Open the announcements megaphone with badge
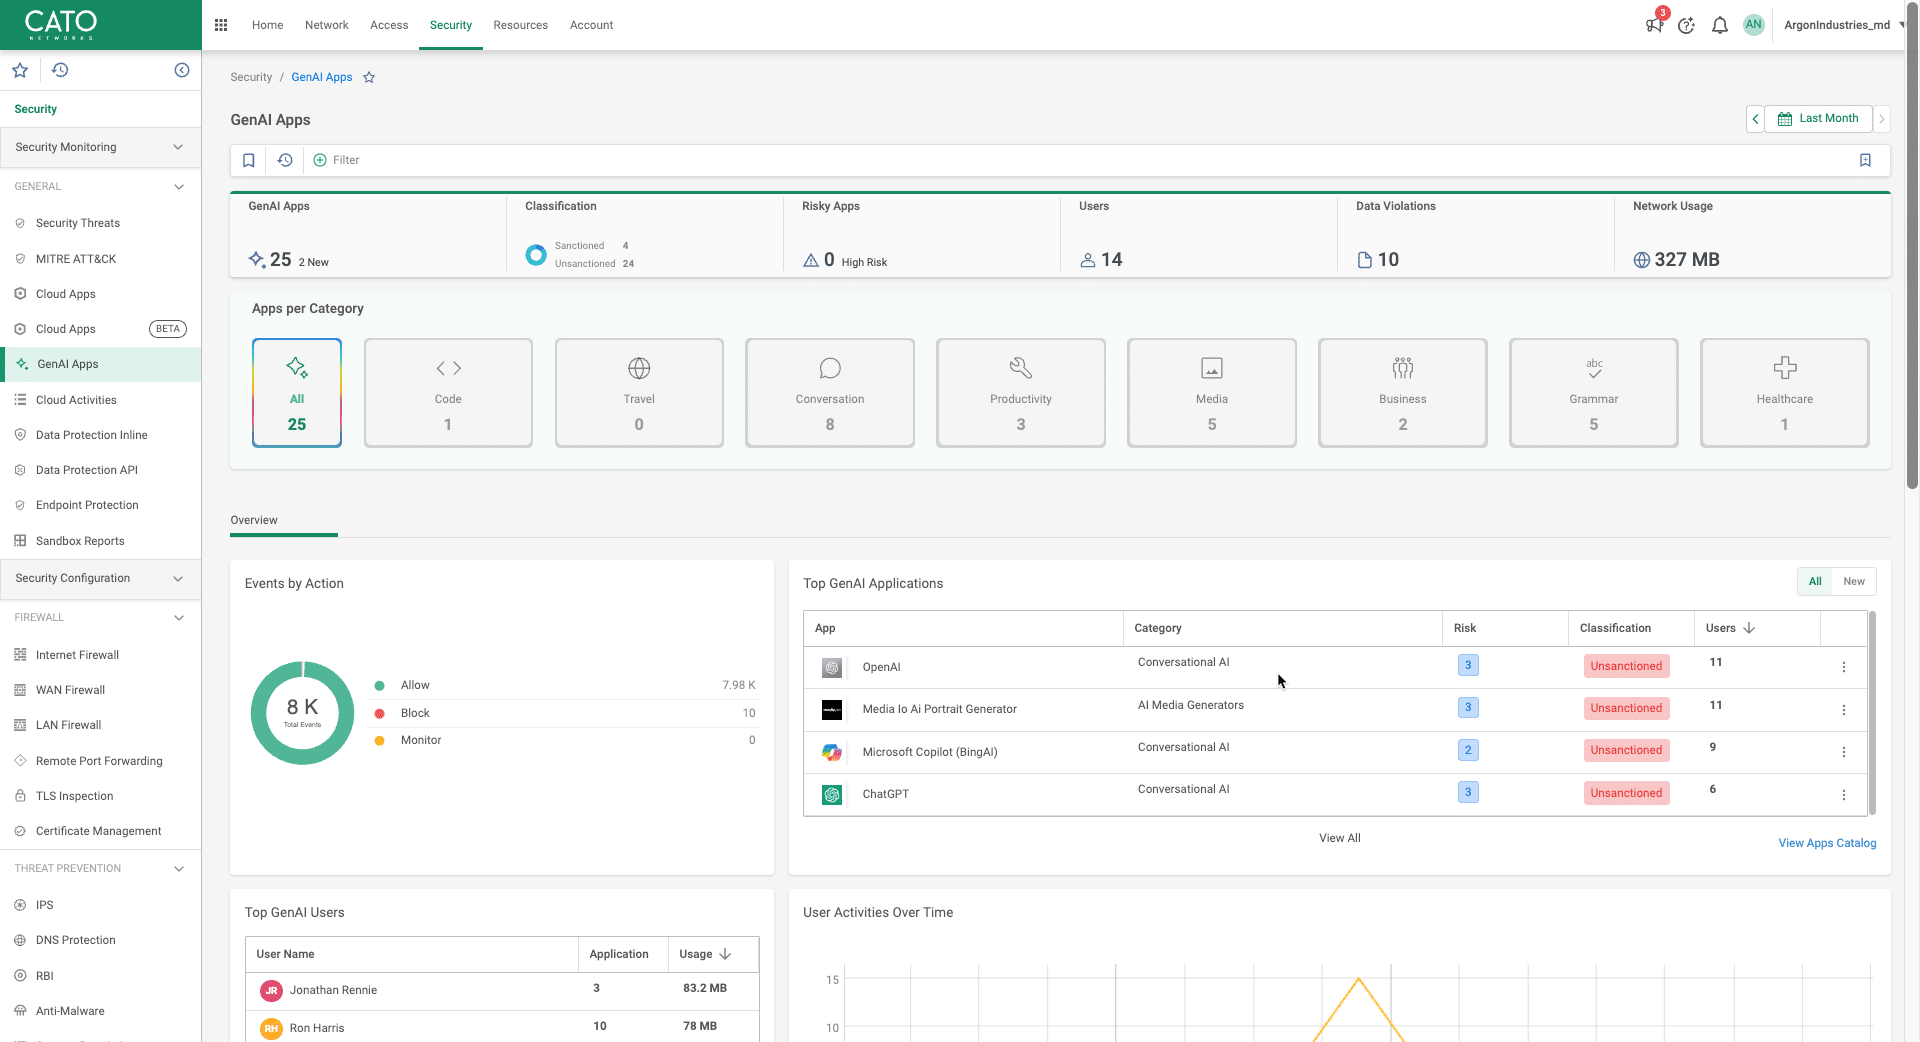The image size is (1920, 1042). 1654,24
